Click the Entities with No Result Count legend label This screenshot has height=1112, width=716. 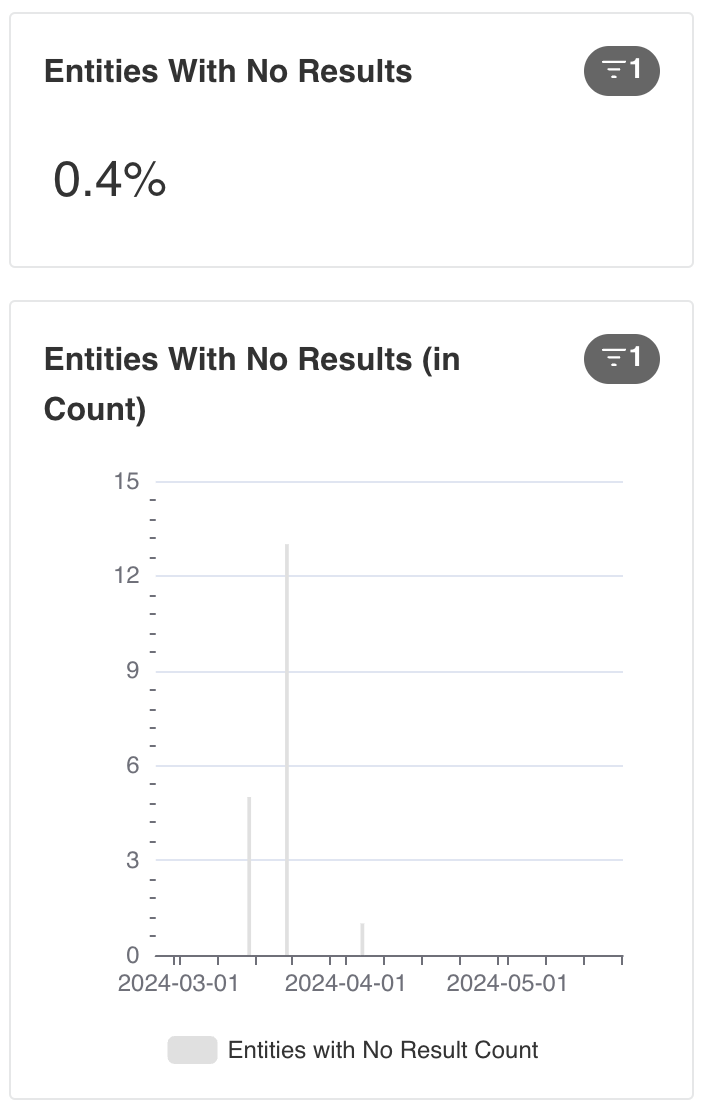click(383, 1050)
